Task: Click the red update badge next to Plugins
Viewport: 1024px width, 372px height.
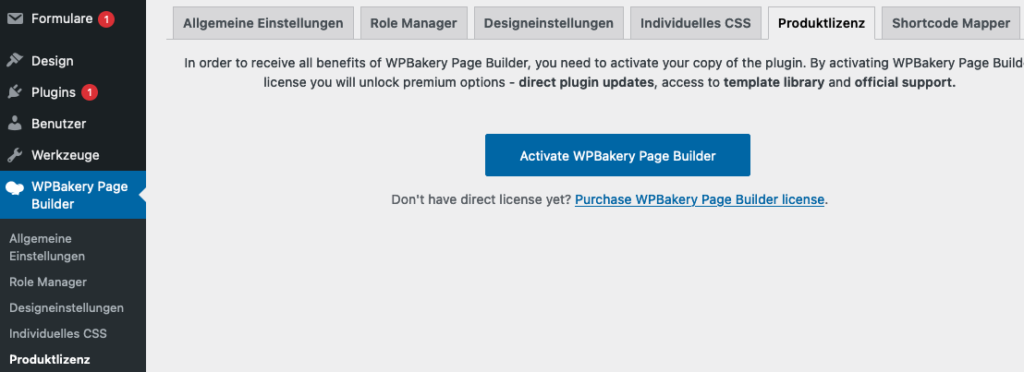Action: [x=89, y=93]
